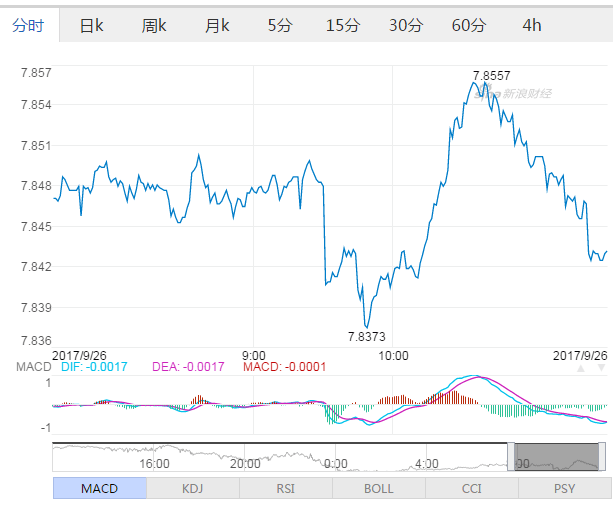Open the 周k weekly chart tab
The width and height of the screenshot is (613, 505).
coord(154,26)
